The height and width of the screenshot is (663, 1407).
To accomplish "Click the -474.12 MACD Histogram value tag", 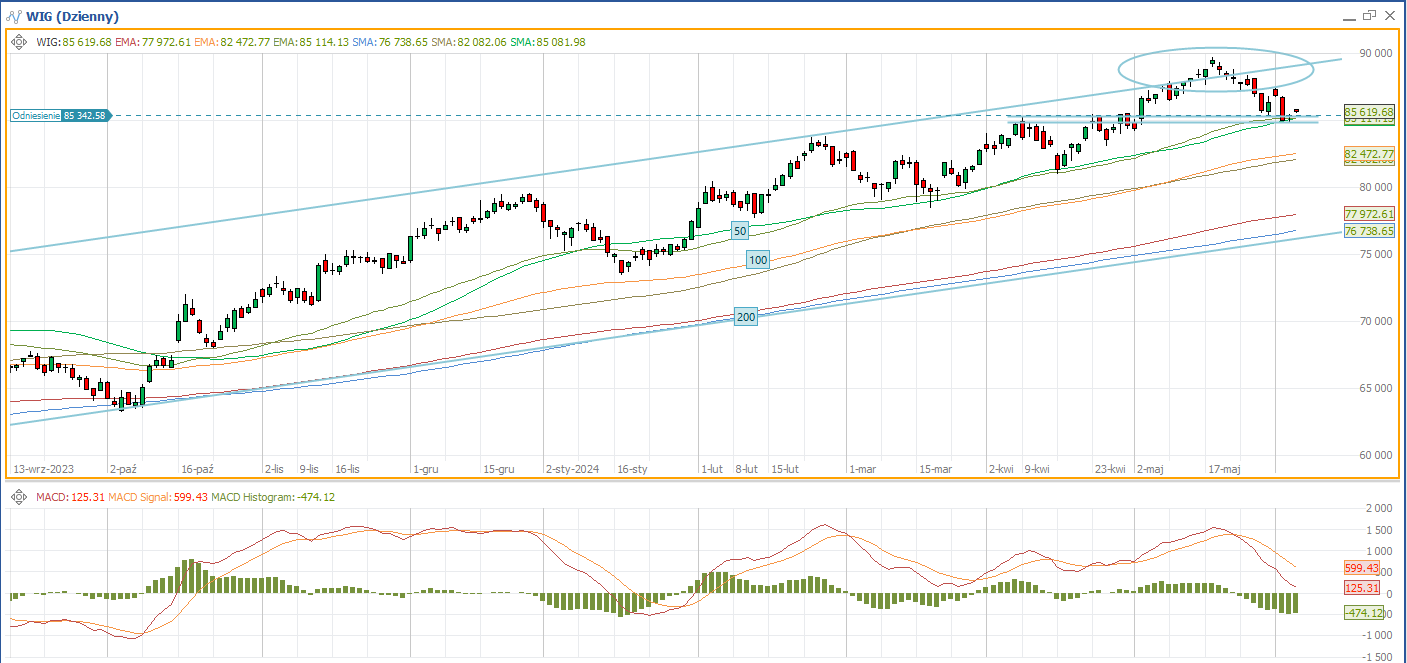I will 1363,612.
